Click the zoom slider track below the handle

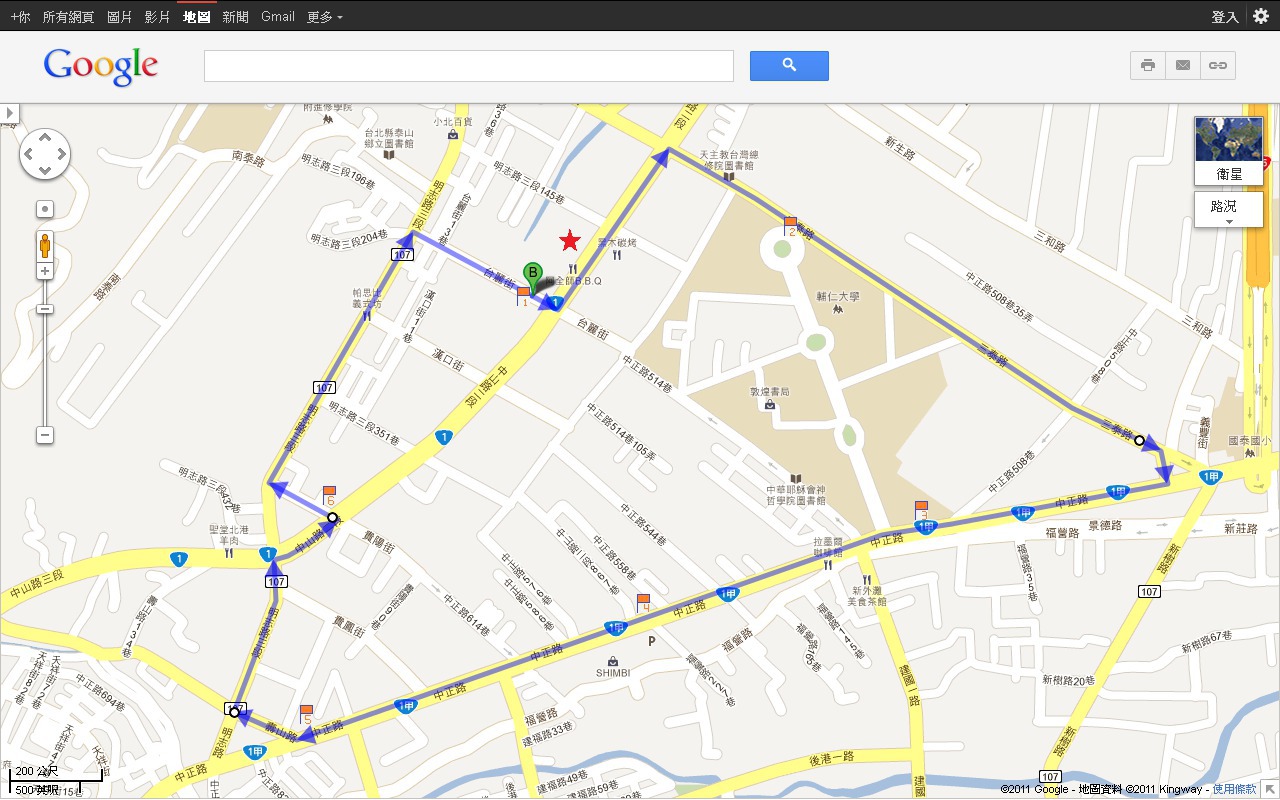(45, 370)
